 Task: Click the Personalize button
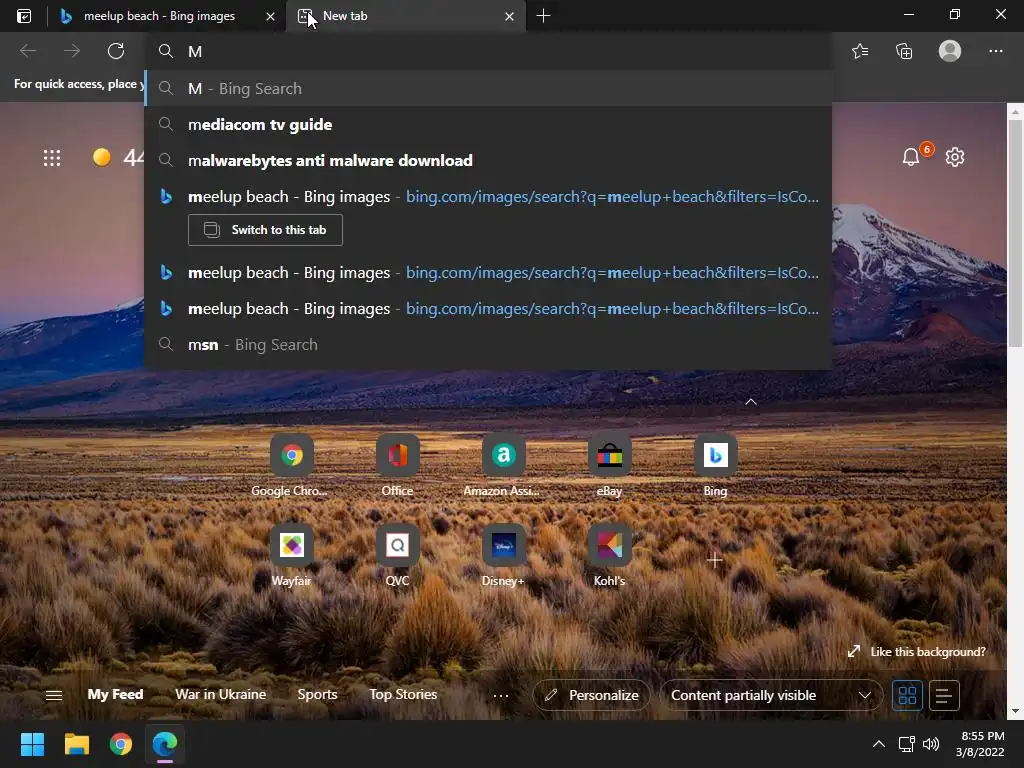click(591, 696)
